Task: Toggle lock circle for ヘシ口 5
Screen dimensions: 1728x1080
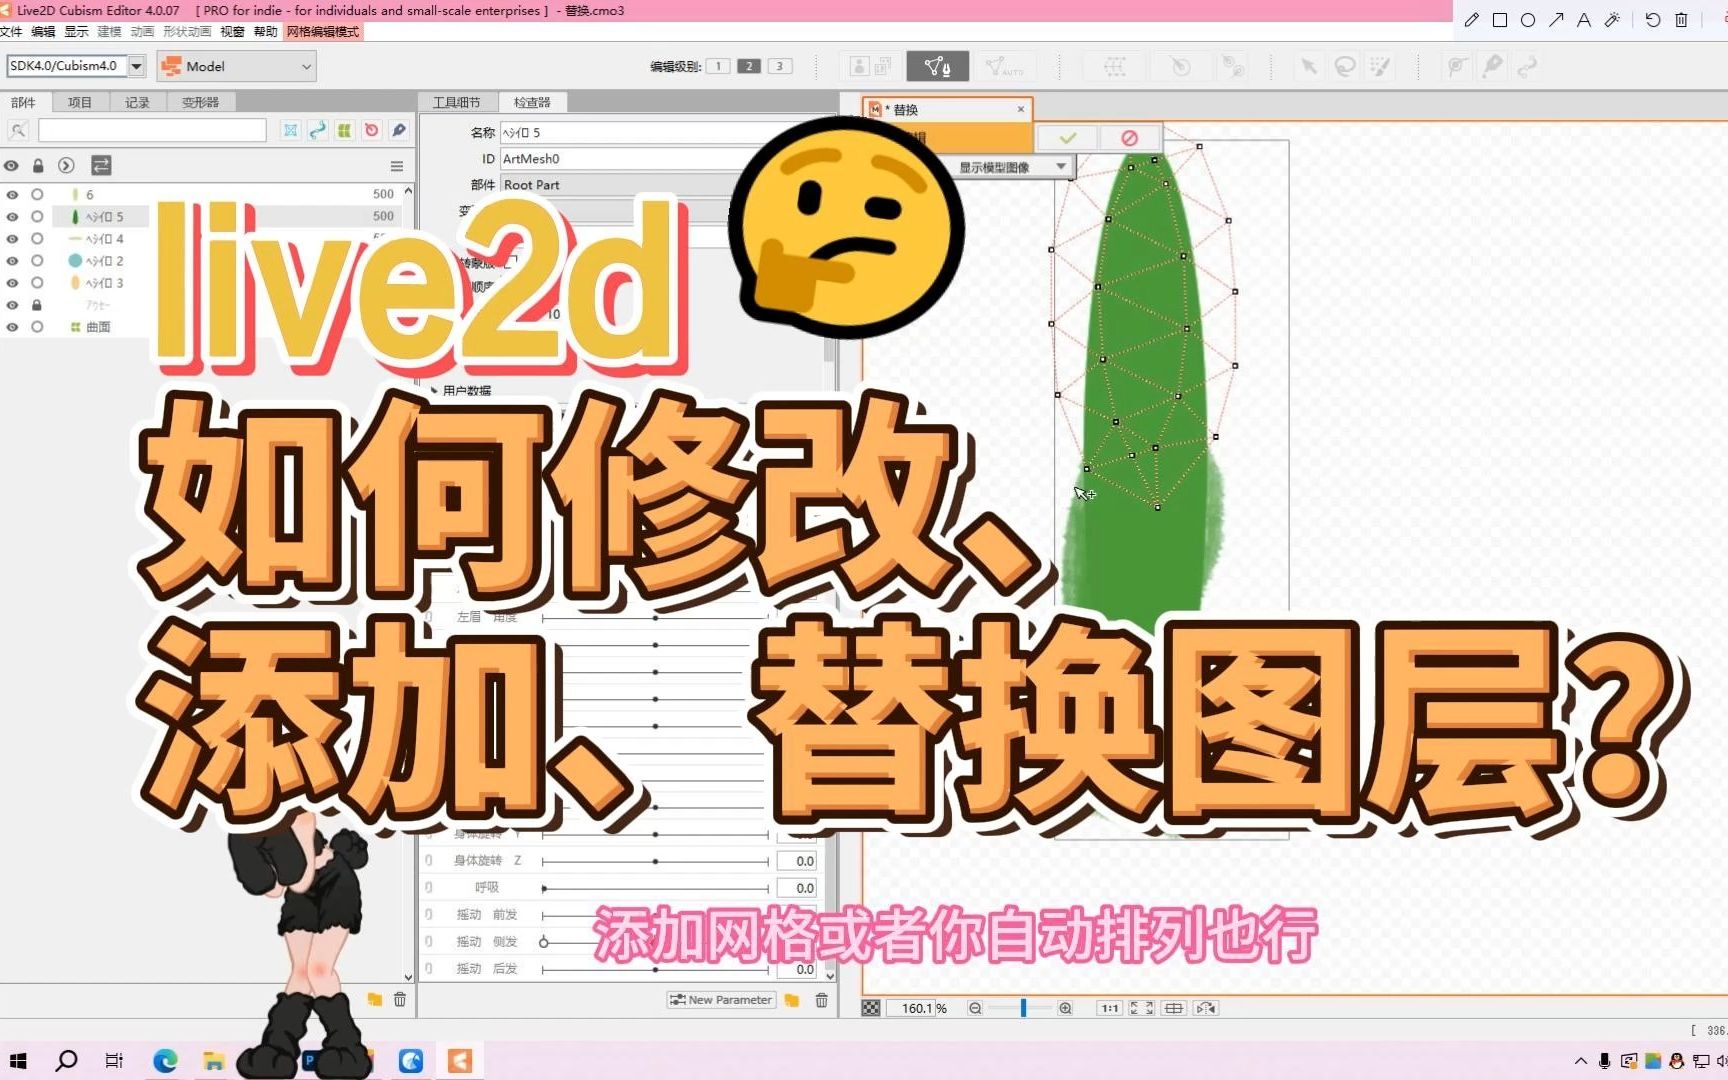Action: 37,216
